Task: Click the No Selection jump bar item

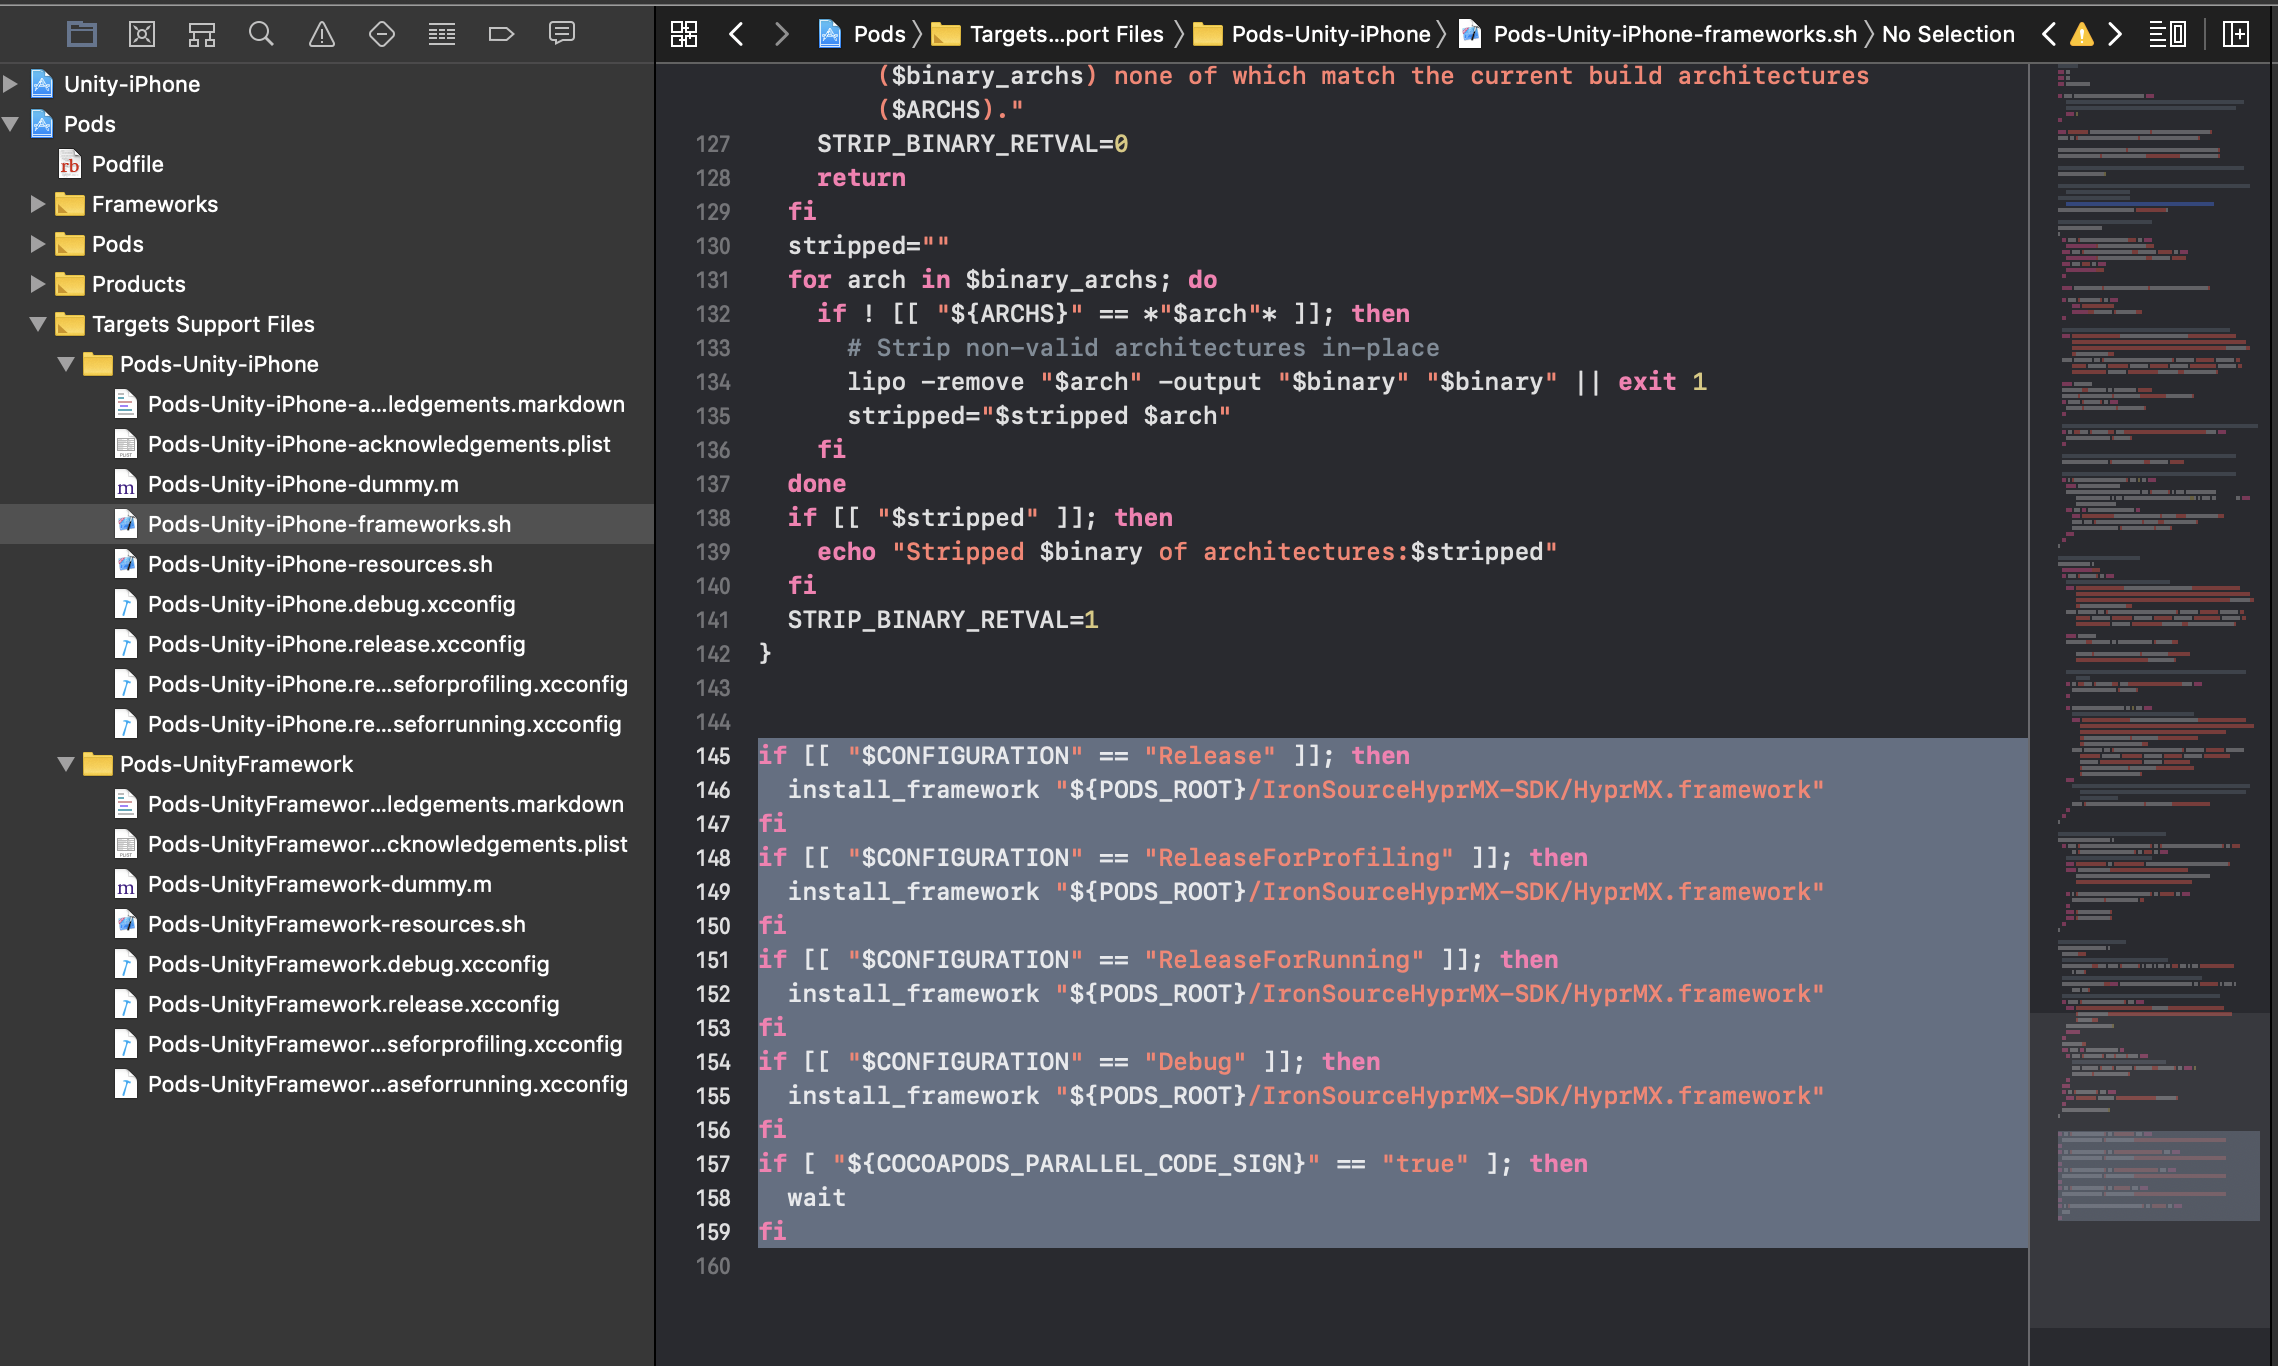Action: tap(1947, 34)
